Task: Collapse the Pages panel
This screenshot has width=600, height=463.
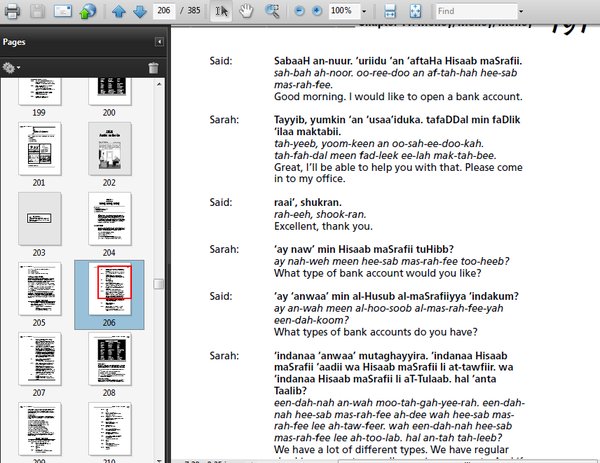Action: (159, 42)
